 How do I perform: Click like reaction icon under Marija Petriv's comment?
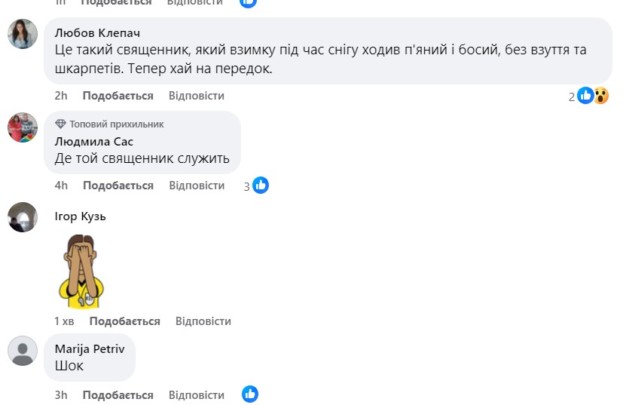click(x=250, y=394)
